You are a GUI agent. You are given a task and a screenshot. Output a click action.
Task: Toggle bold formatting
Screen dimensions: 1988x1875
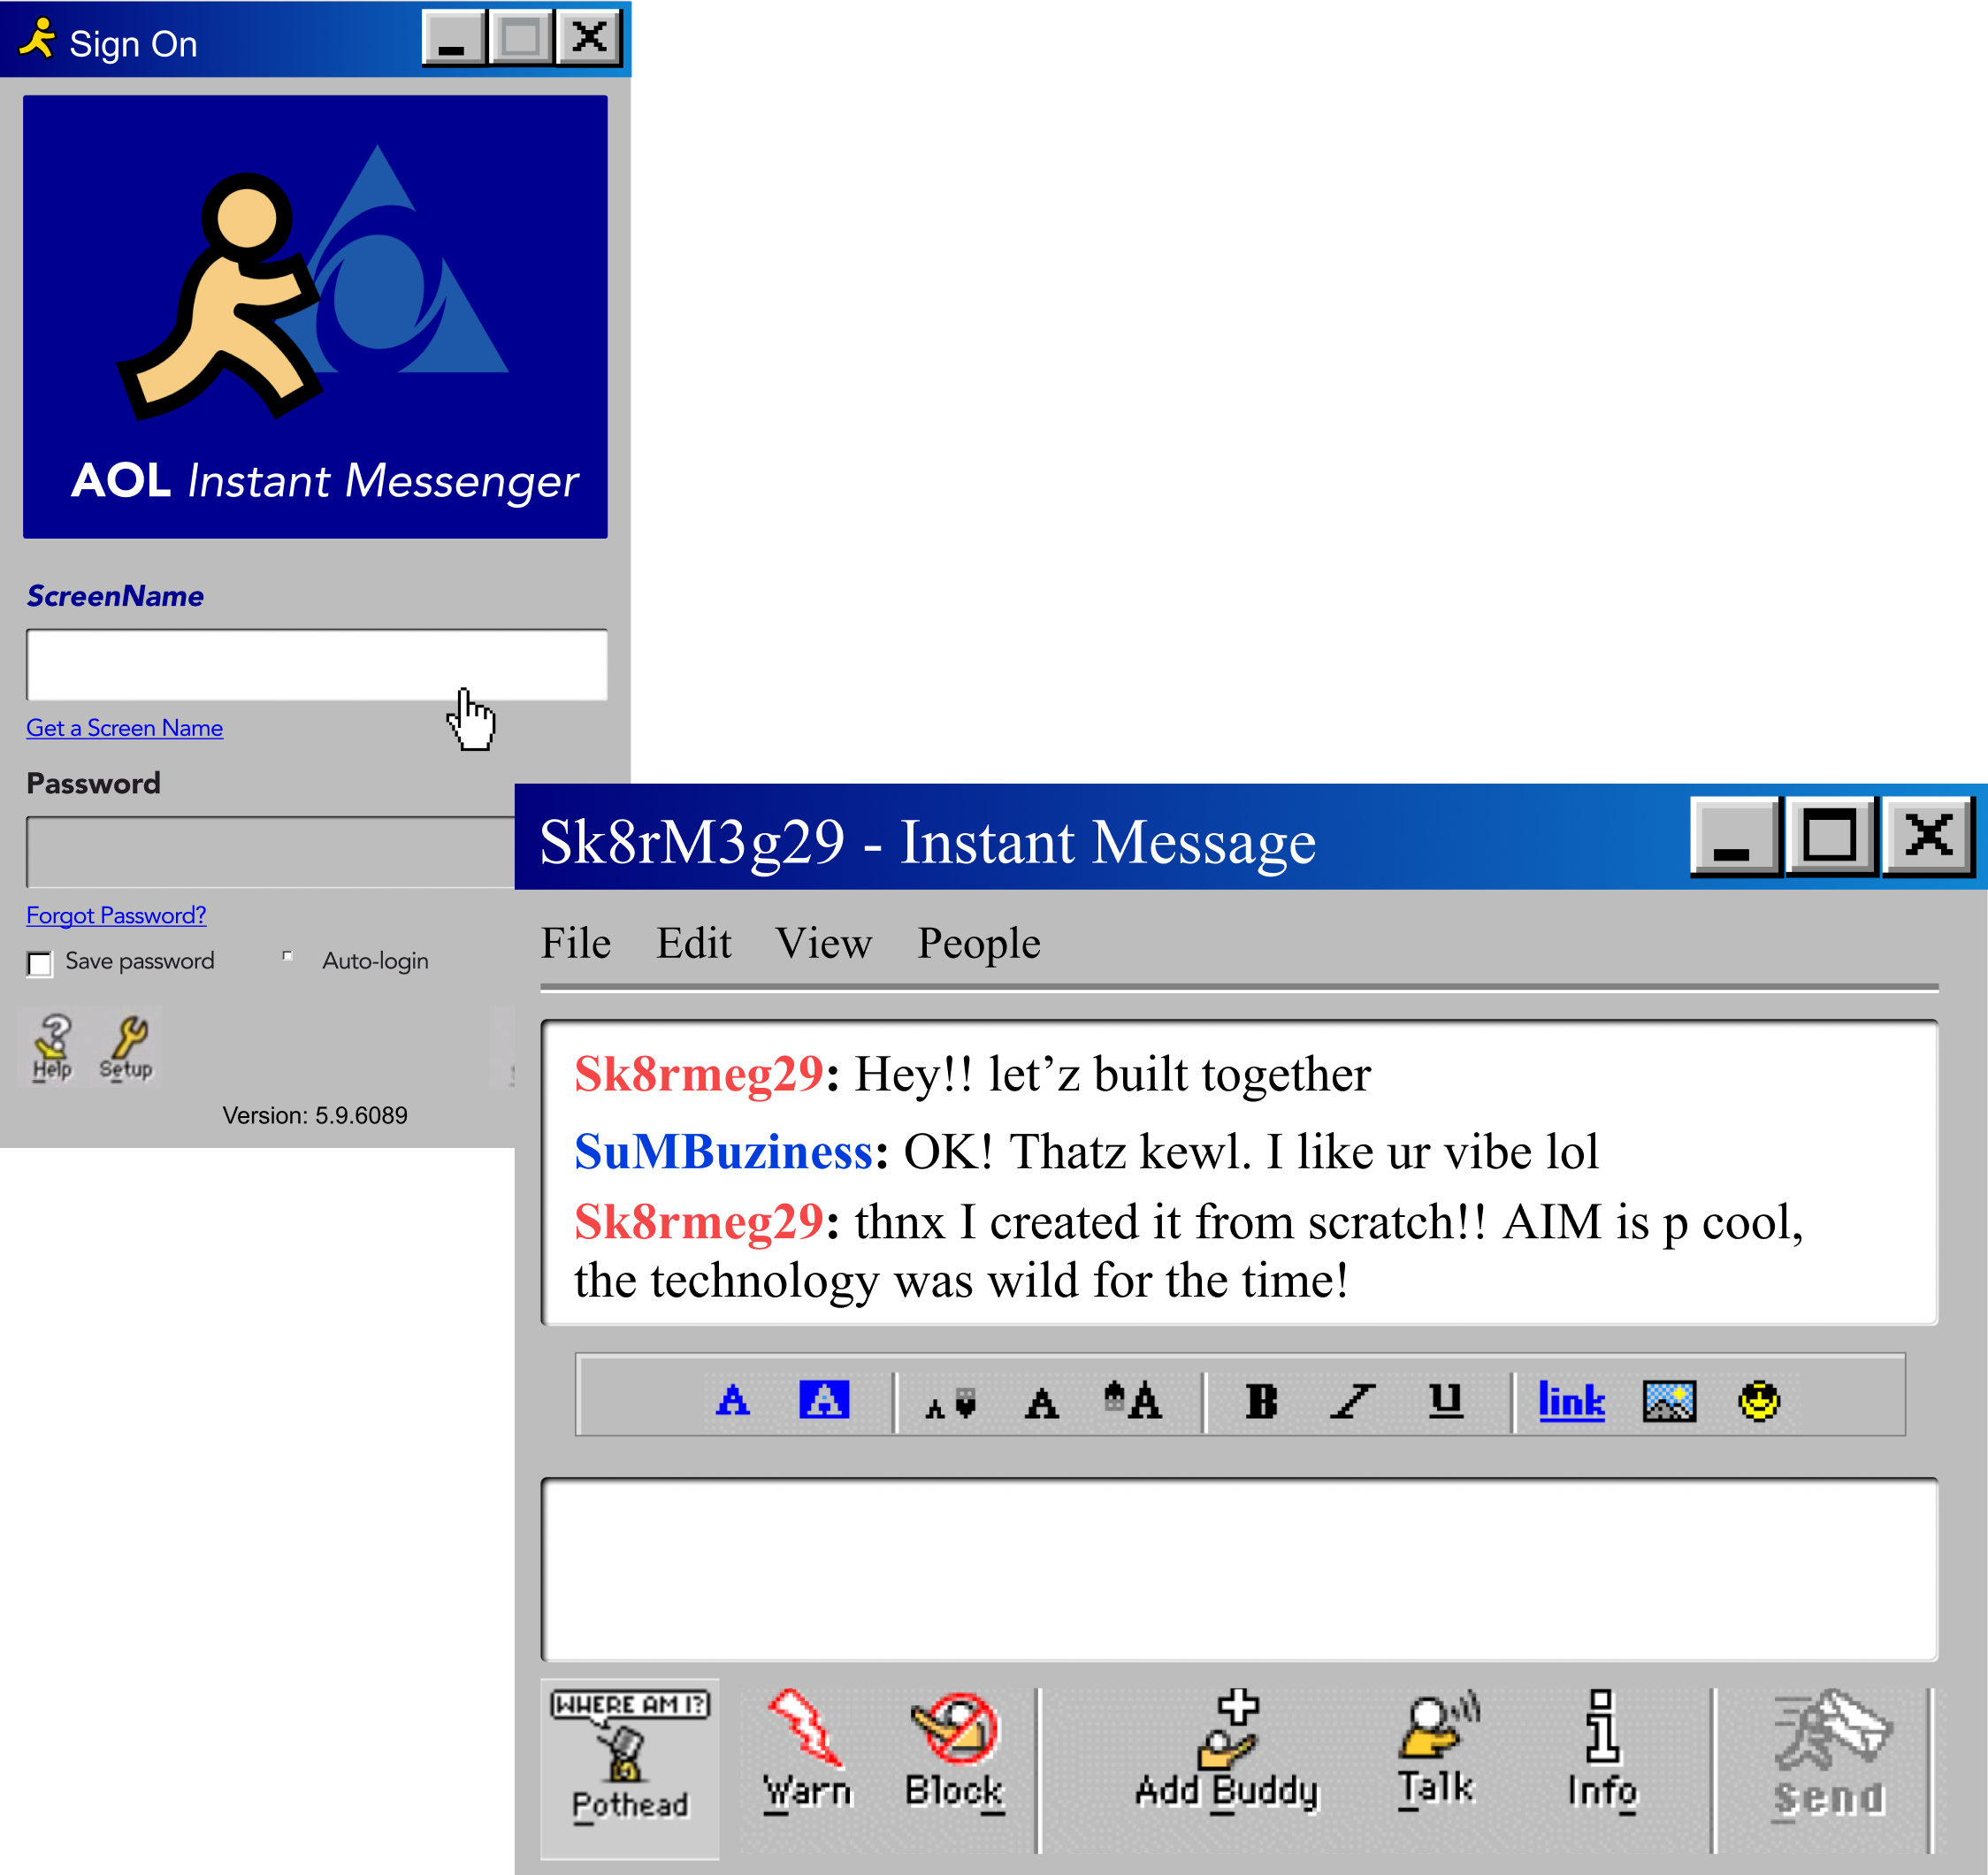pyautogui.click(x=1261, y=1401)
